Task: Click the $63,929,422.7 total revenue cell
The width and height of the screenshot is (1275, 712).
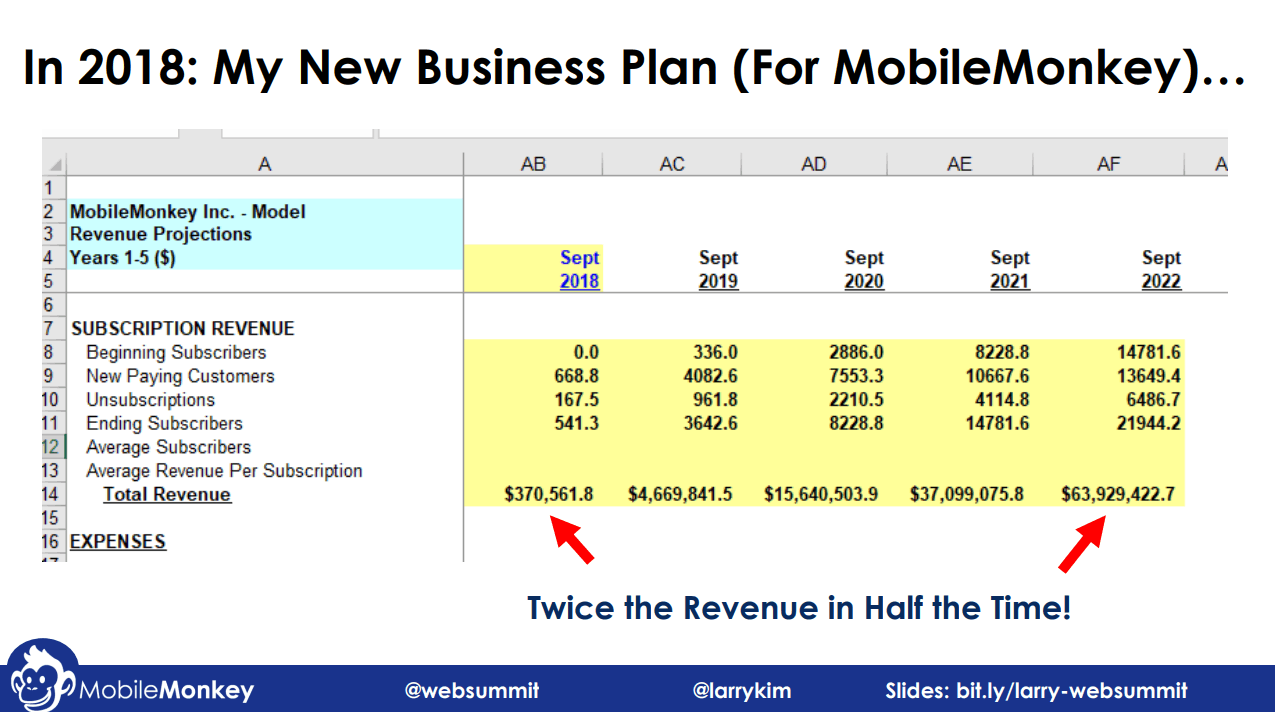Action: tap(1108, 494)
